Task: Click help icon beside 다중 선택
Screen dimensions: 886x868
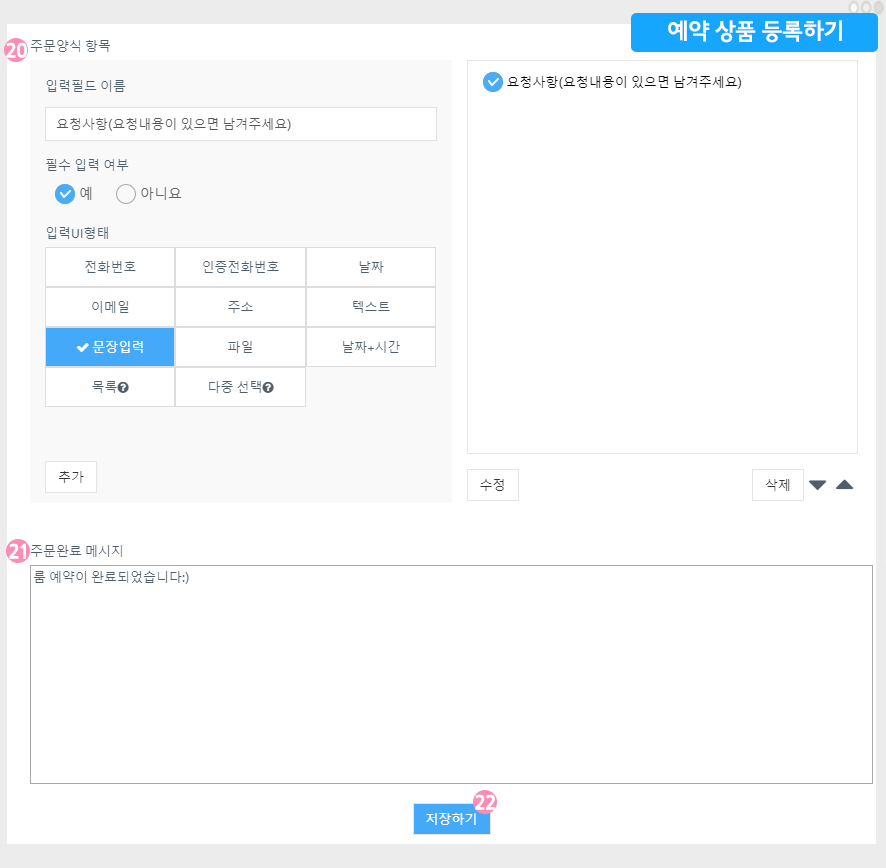Action: click(x=268, y=387)
